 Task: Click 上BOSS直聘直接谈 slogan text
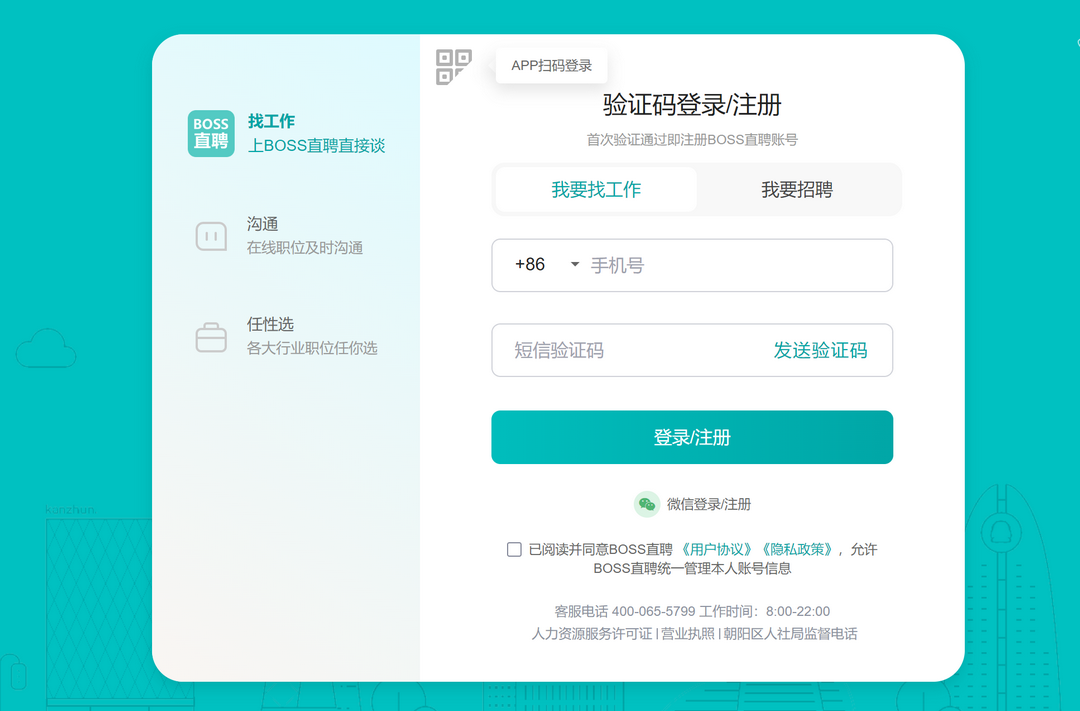[316, 145]
